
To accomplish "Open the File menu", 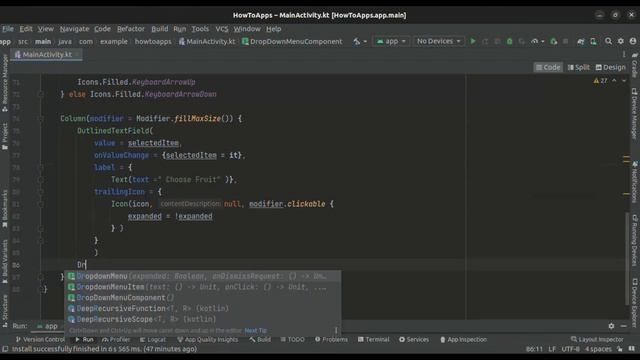I will [8, 29].
